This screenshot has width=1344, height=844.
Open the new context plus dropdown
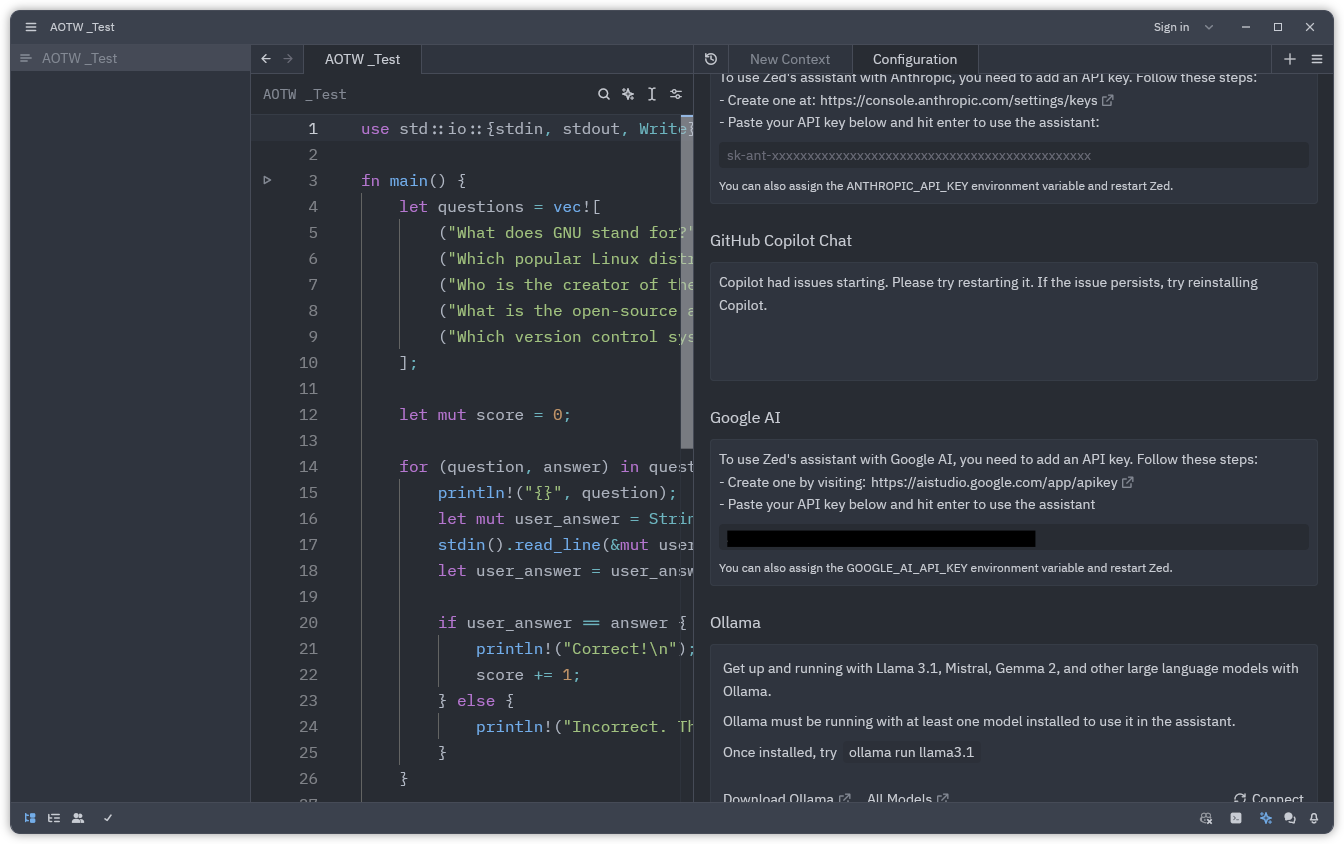point(1290,59)
